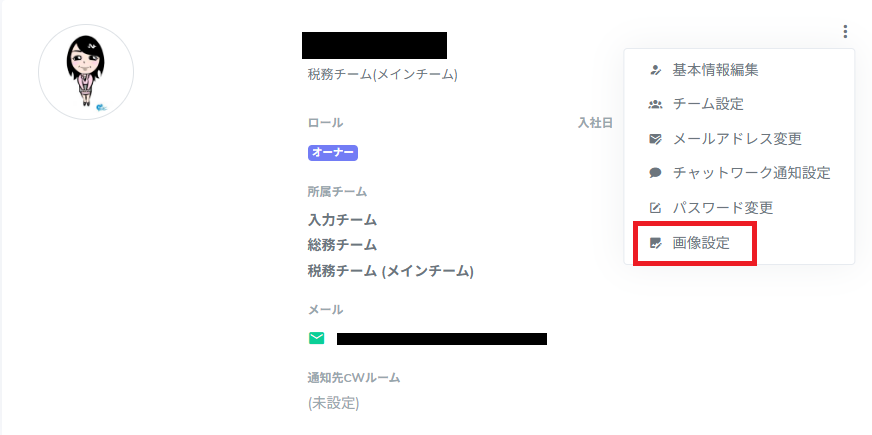The height and width of the screenshot is (435, 872).
Task: Click the note icon beside 画像設定
Action: (655, 243)
